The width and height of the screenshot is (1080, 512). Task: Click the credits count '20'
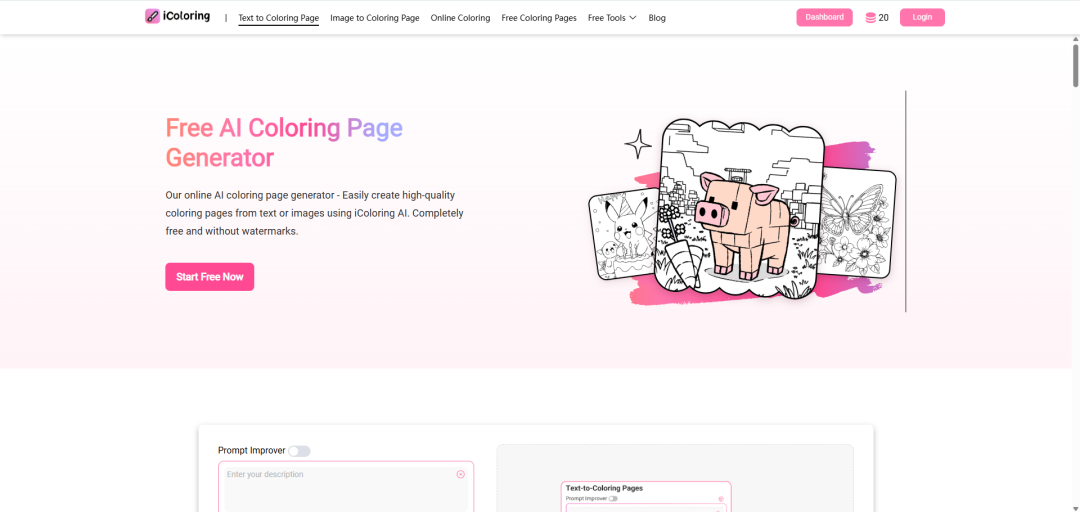pos(883,18)
